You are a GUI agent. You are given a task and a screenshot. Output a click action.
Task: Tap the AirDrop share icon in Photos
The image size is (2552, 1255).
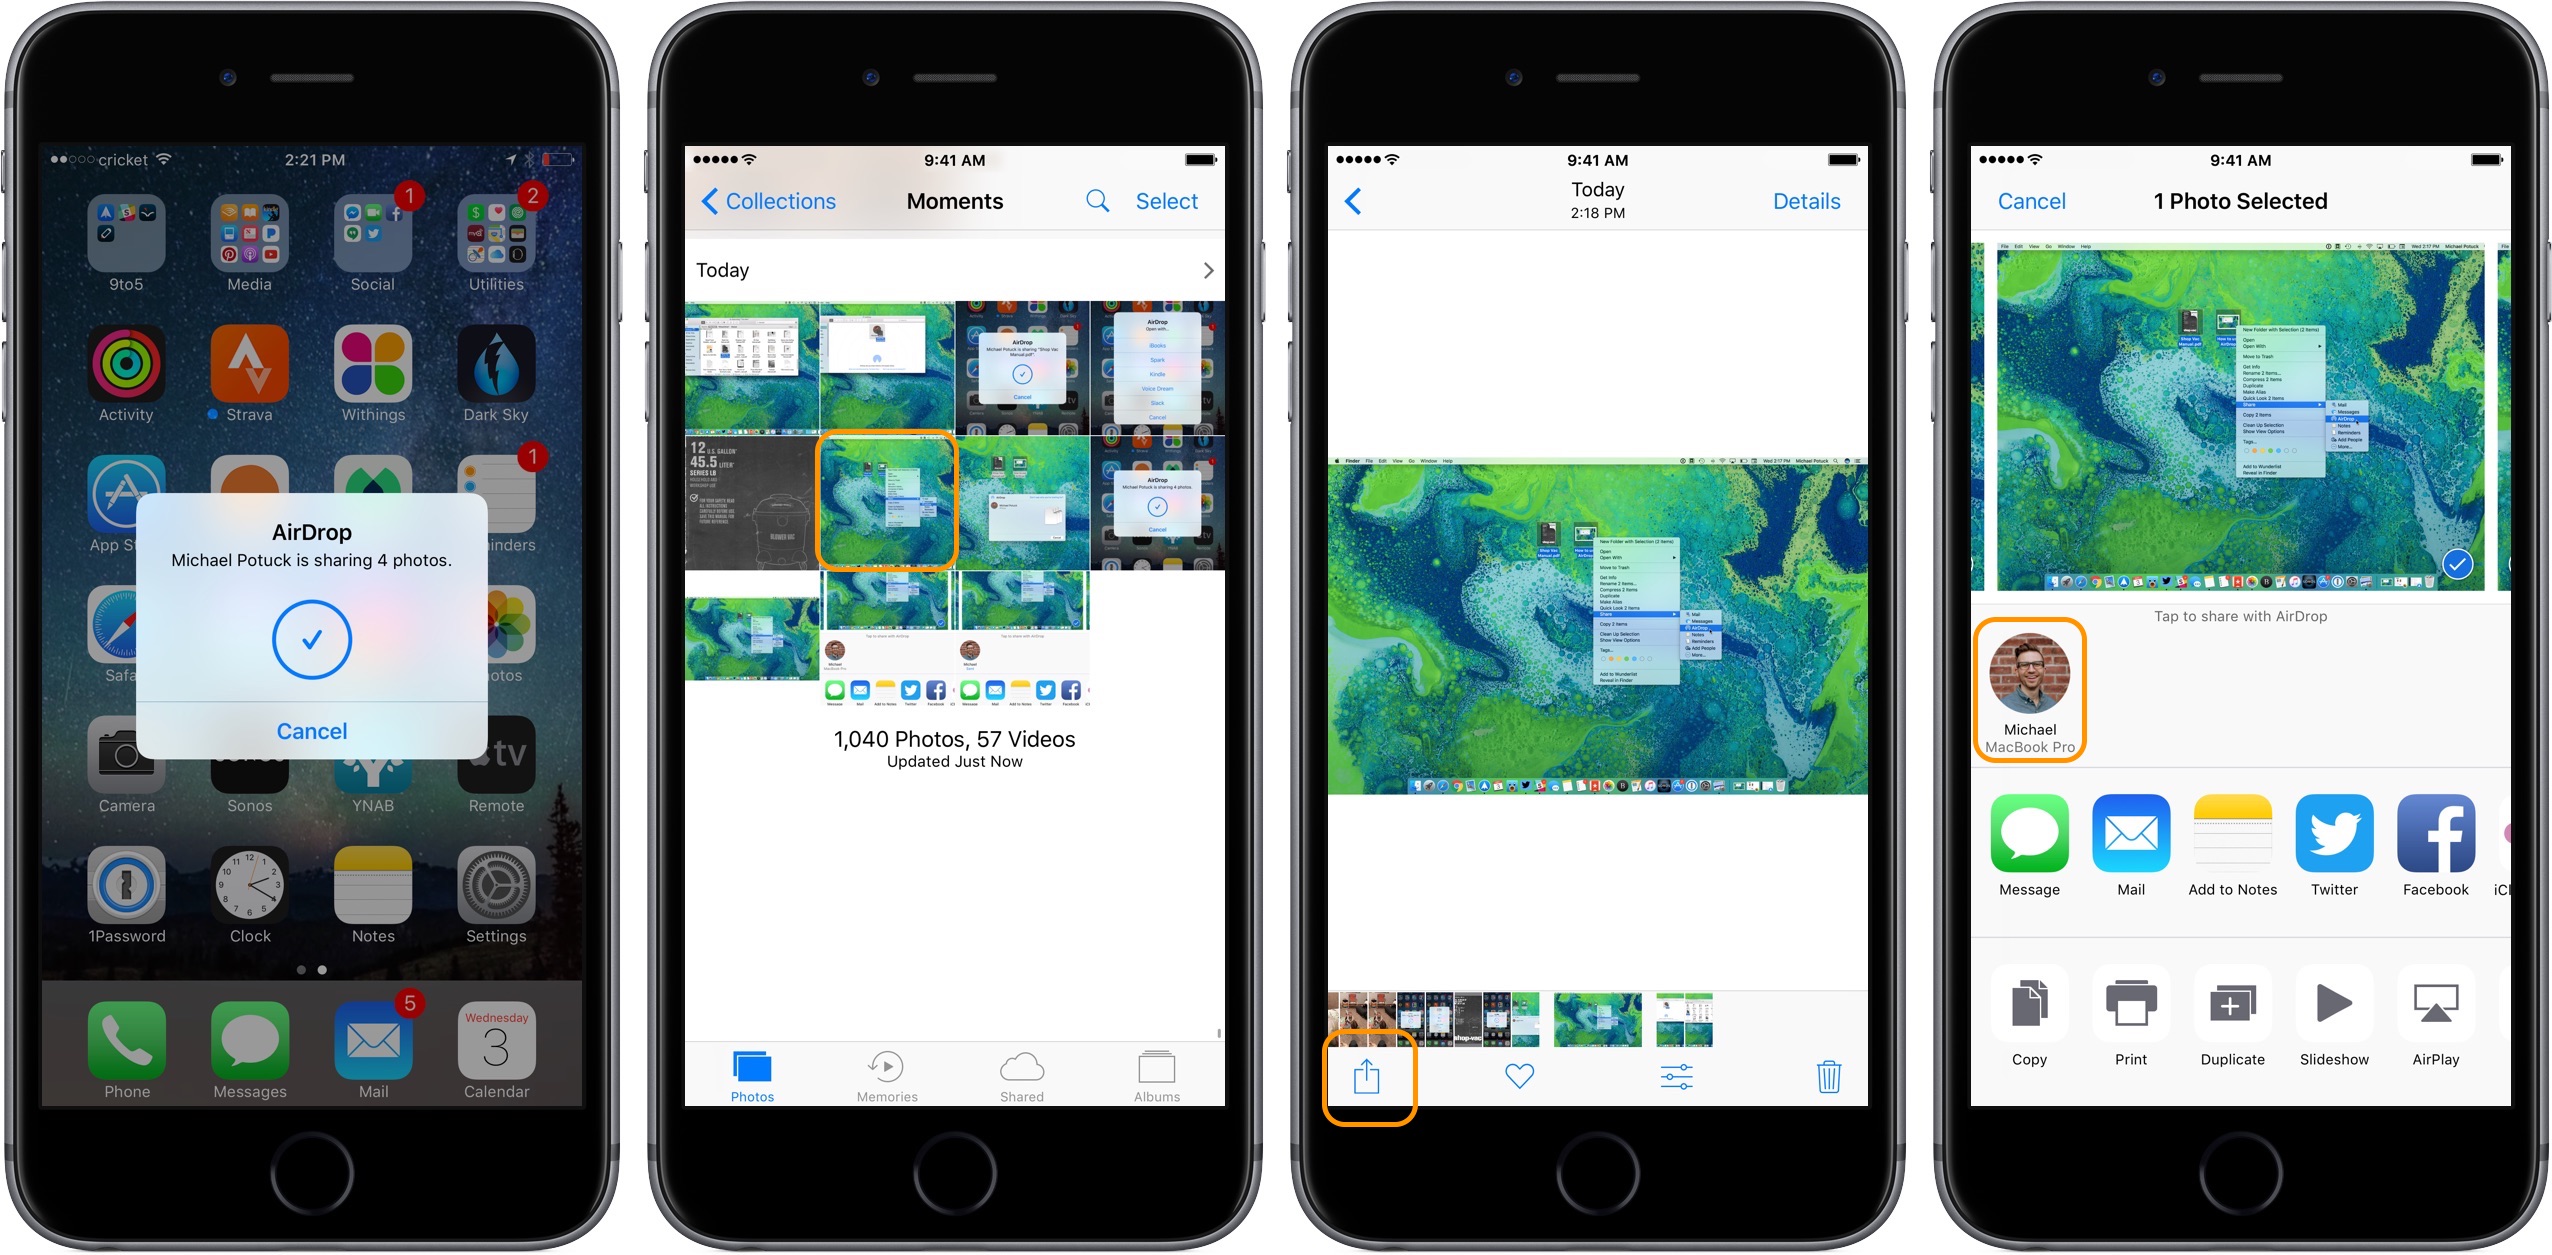click(x=1366, y=1076)
